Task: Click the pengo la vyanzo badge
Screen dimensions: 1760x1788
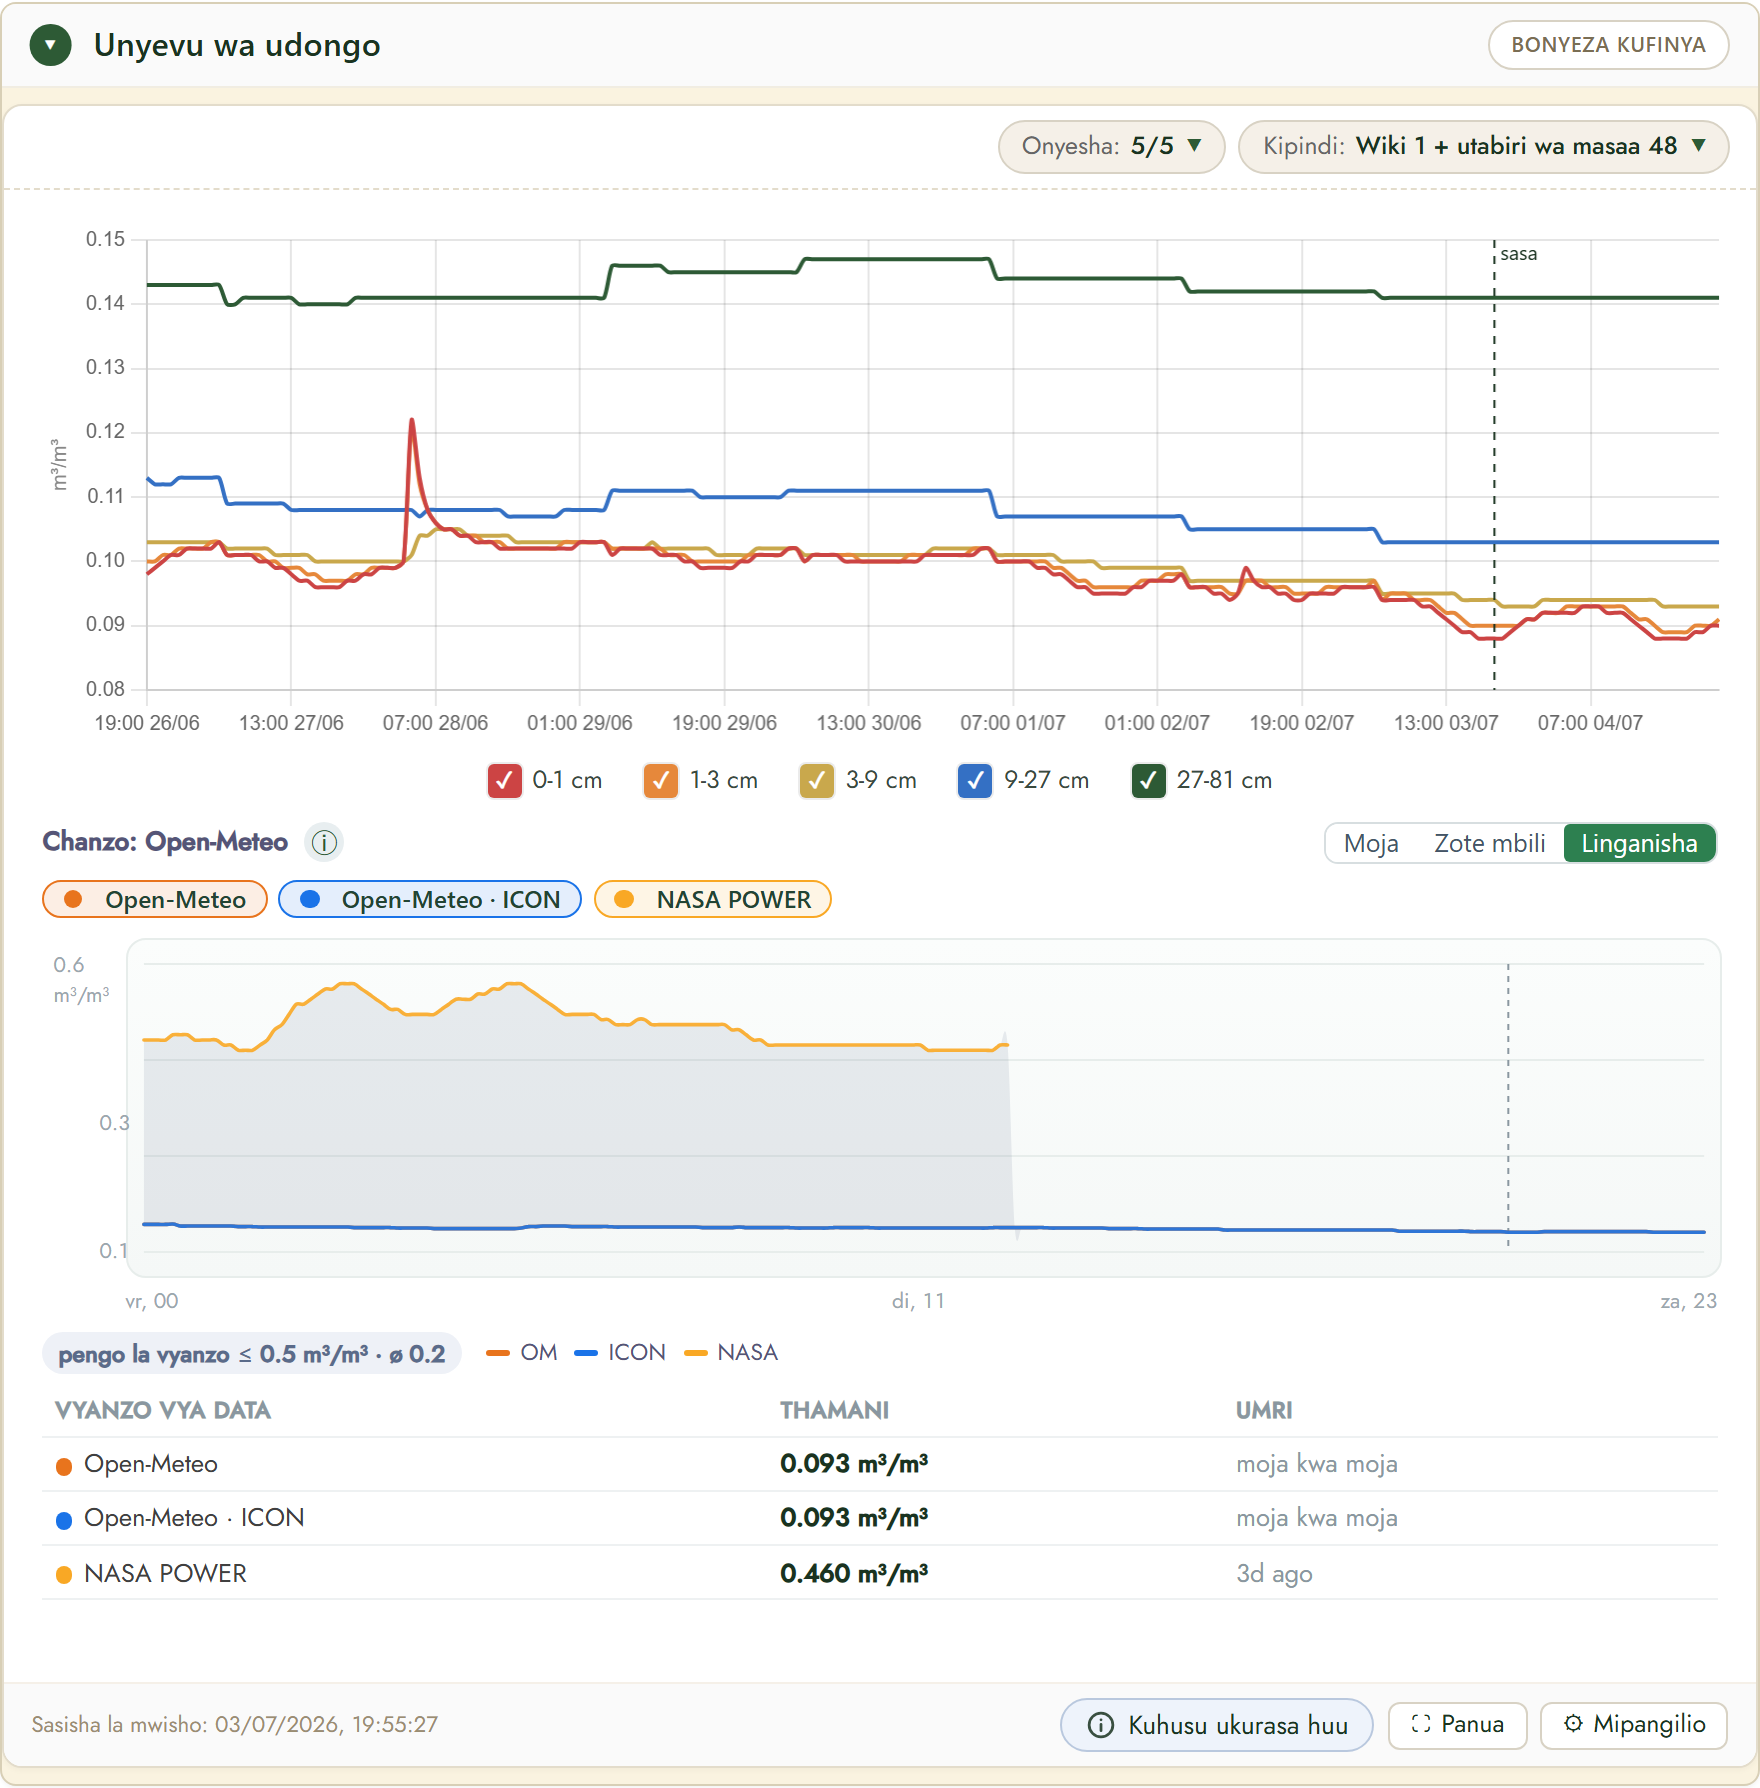Action: [252, 1354]
